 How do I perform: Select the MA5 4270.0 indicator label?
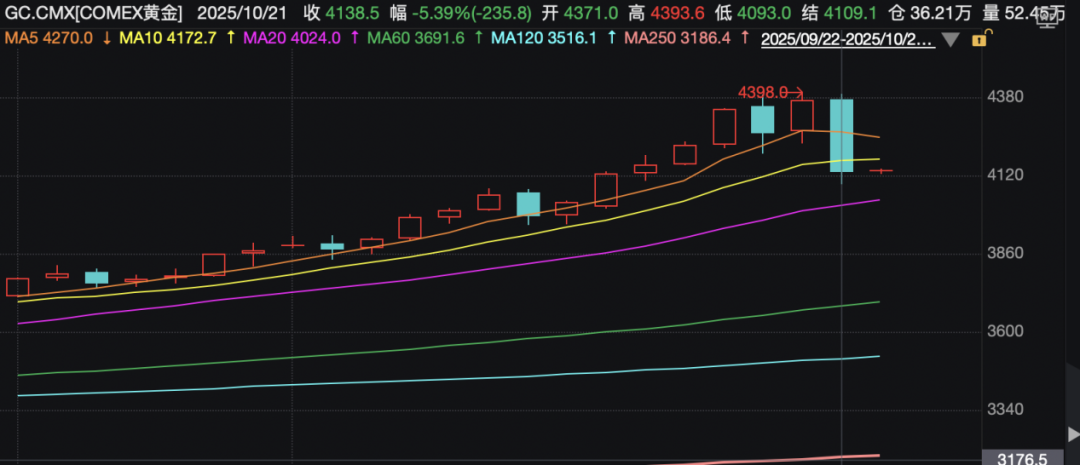coord(49,38)
